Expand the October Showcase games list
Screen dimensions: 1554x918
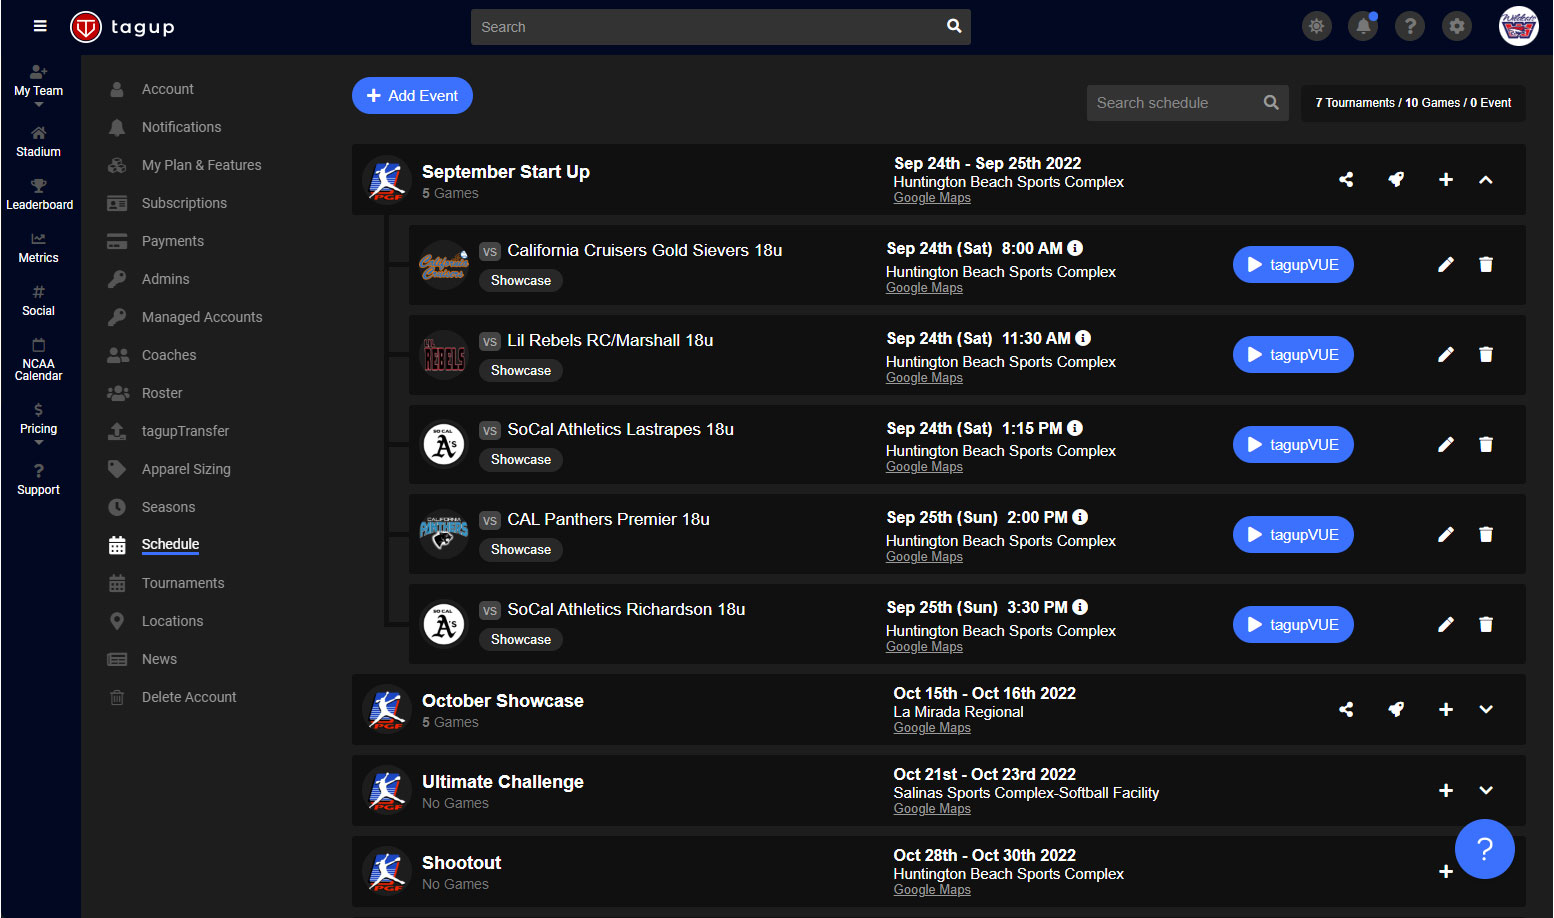coord(1486,710)
